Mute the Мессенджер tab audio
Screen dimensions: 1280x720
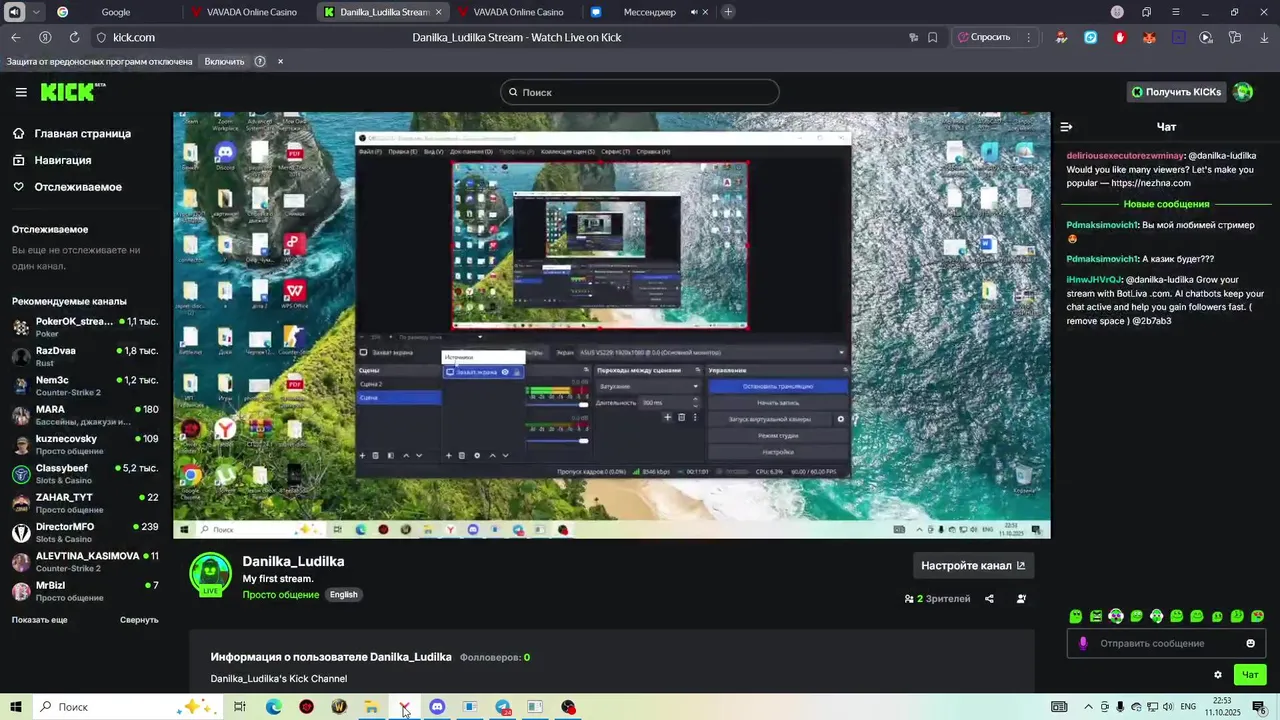click(x=694, y=12)
